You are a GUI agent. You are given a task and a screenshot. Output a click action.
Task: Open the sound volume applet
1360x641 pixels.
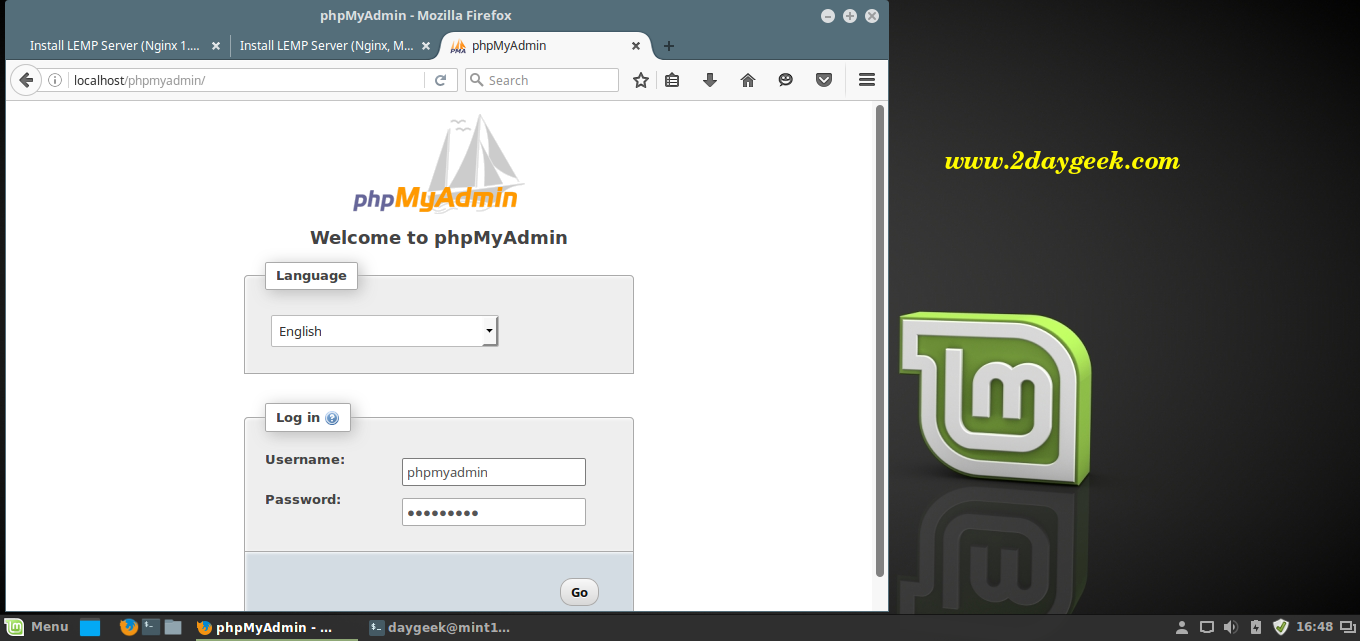pos(1232,627)
